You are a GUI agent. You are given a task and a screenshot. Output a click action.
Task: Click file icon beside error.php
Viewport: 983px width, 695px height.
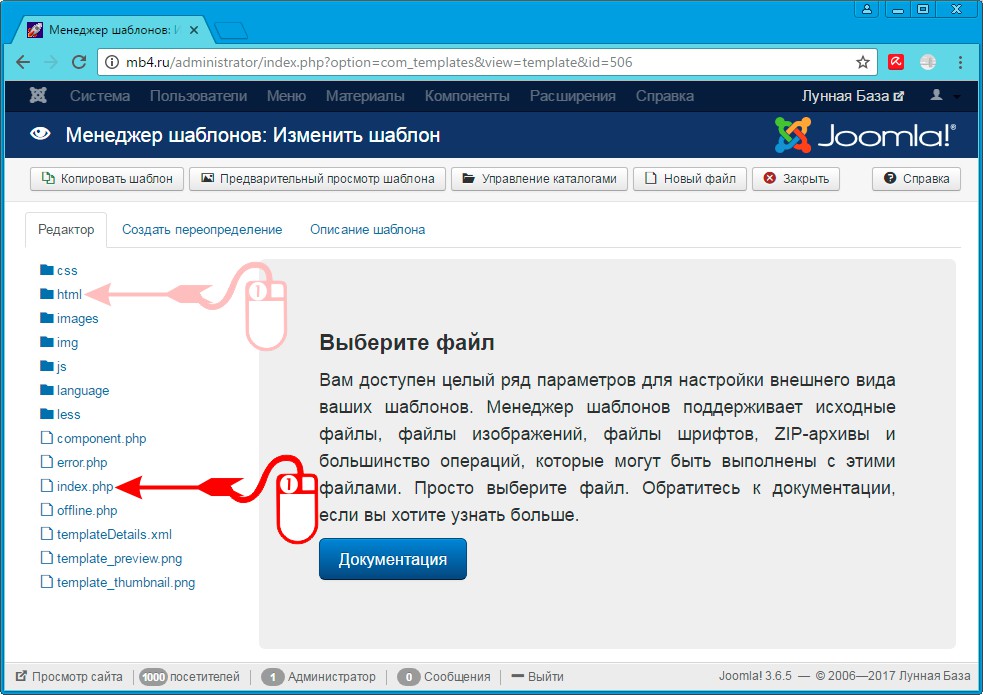coord(46,462)
